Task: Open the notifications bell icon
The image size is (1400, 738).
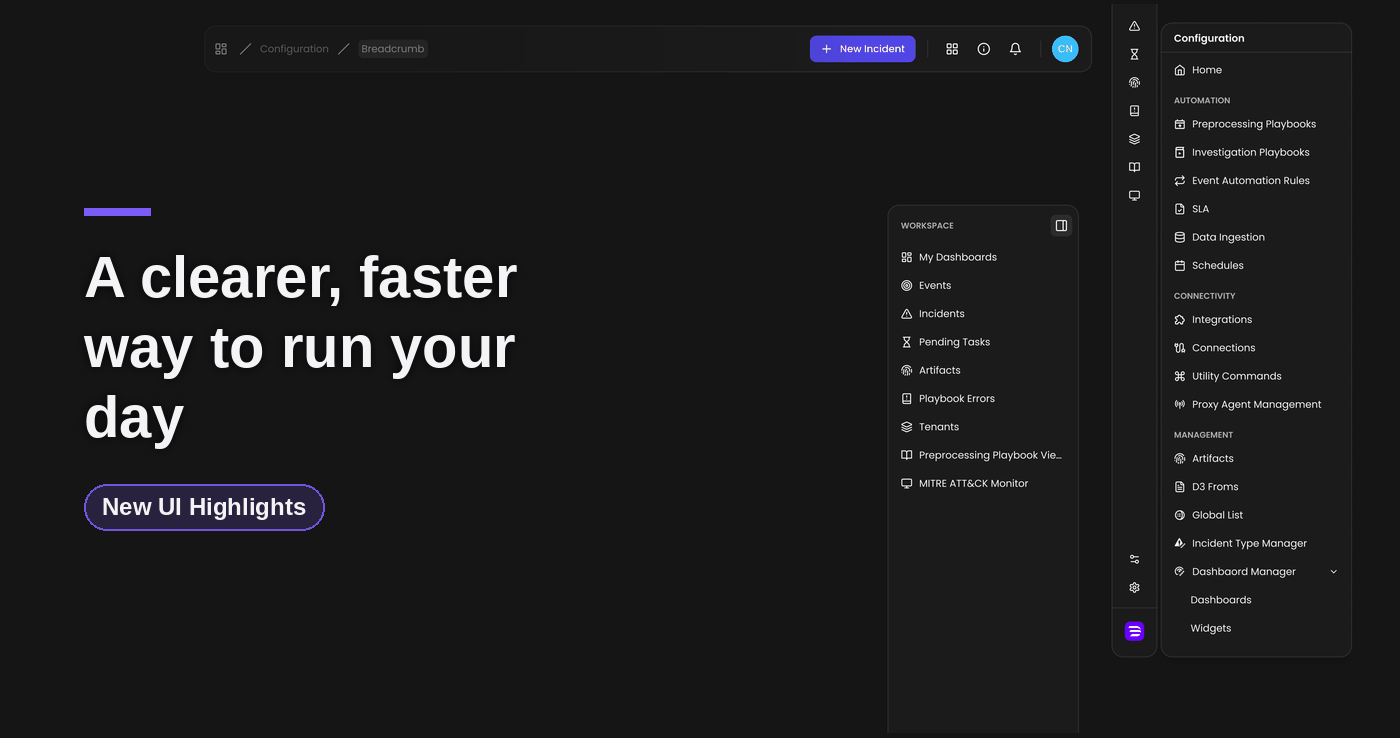Action: (x=1016, y=49)
